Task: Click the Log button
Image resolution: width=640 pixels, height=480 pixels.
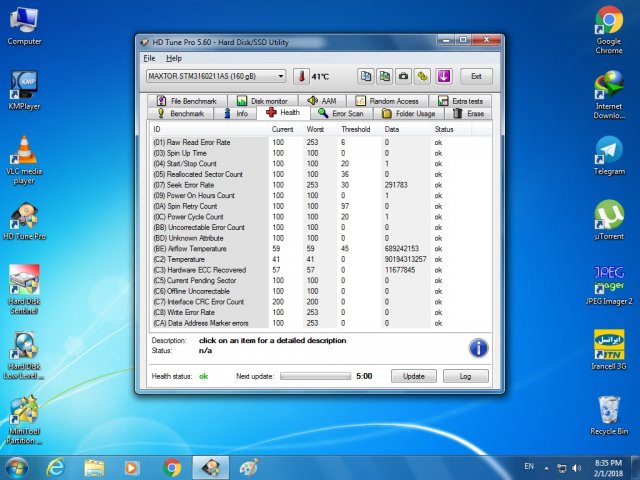Action: click(x=465, y=376)
